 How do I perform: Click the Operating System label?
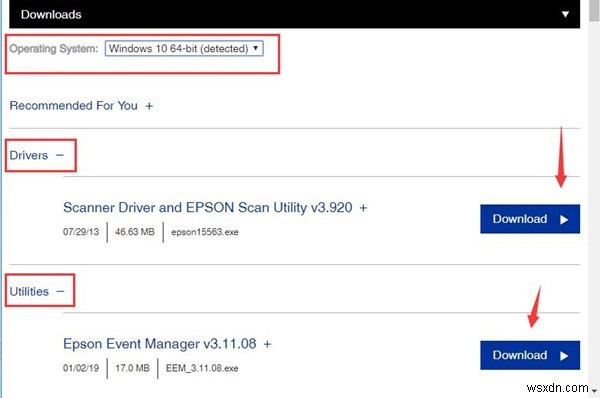(x=54, y=49)
